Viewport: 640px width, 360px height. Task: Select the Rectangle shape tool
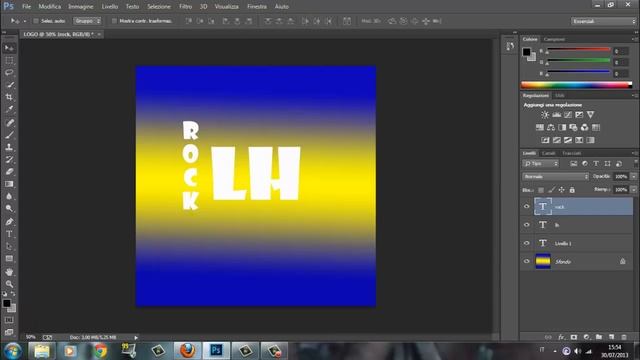[x=9, y=258]
